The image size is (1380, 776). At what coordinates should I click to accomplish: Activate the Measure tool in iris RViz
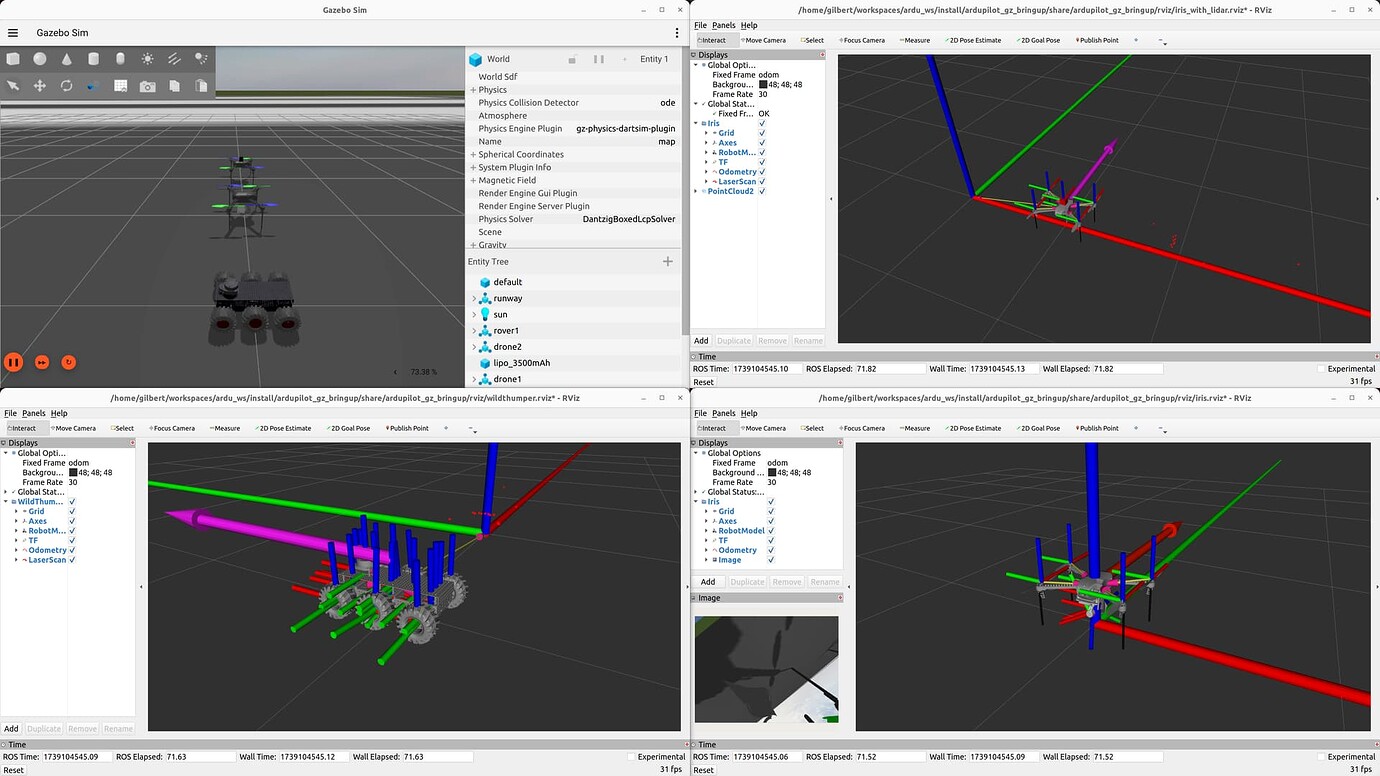click(914, 427)
